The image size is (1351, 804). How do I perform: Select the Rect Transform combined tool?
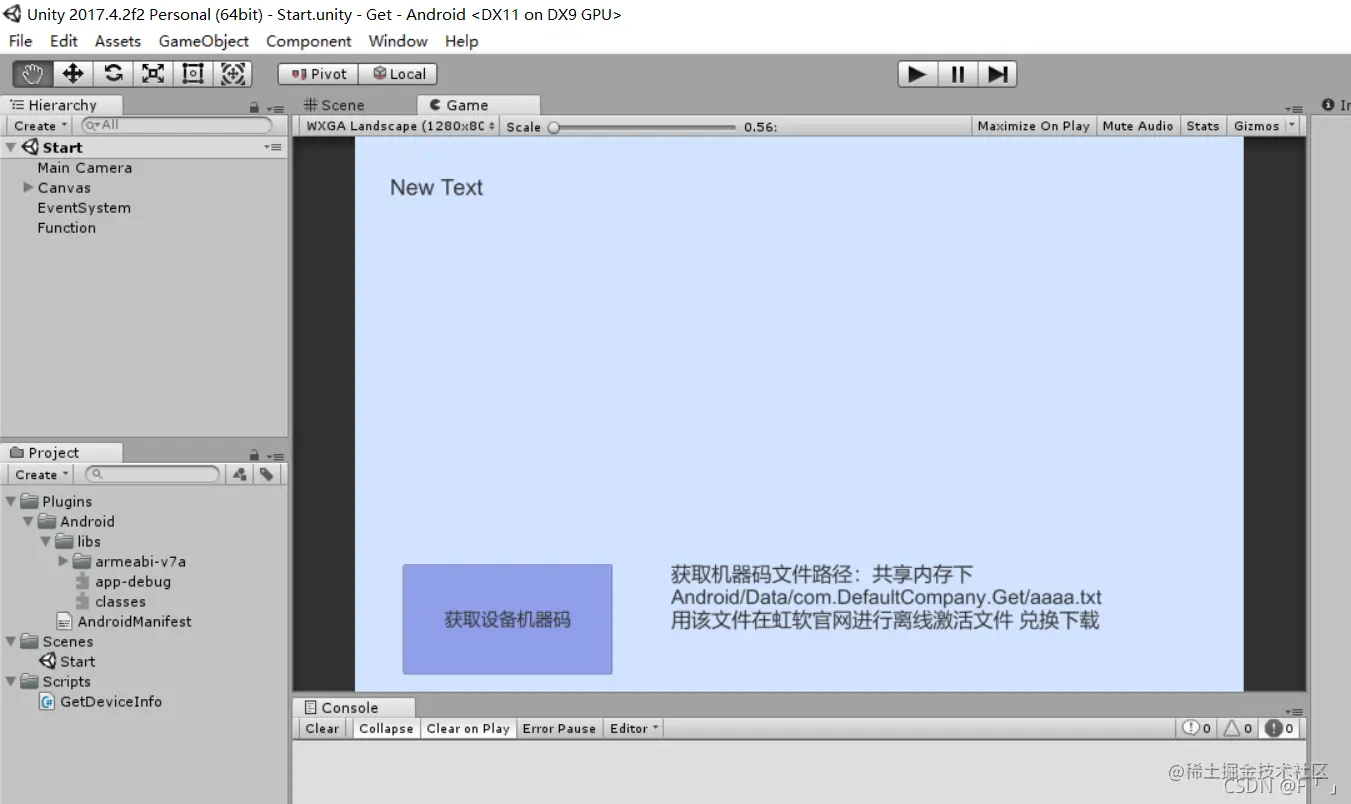pyautogui.click(x=233, y=73)
